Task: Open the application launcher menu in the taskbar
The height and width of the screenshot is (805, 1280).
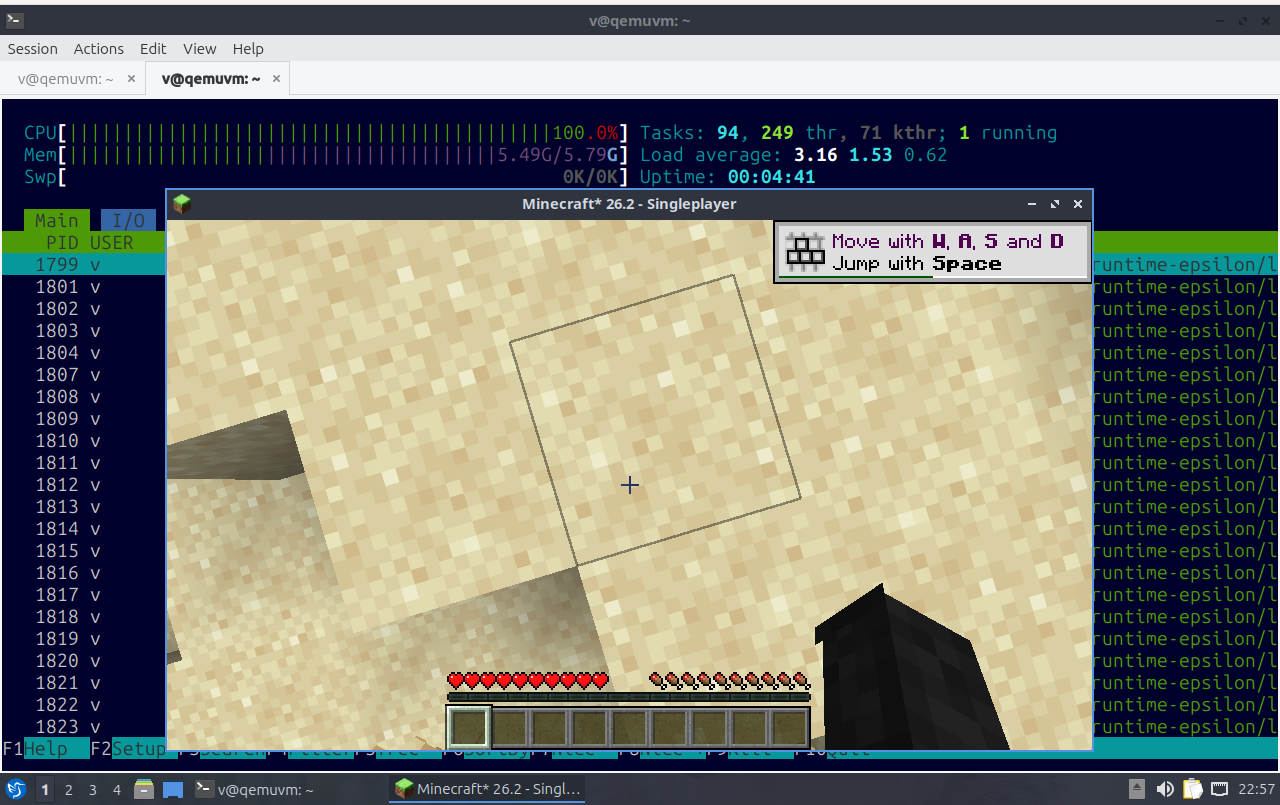Action: pyautogui.click(x=16, y=789)
